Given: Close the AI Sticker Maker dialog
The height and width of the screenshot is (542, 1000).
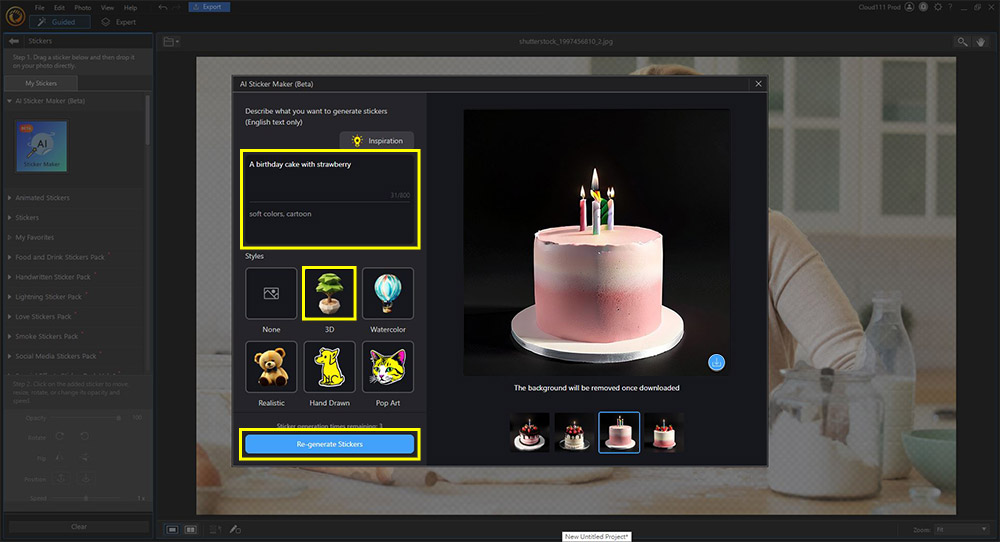Looking at the screenshot, I should click(758, 84).
